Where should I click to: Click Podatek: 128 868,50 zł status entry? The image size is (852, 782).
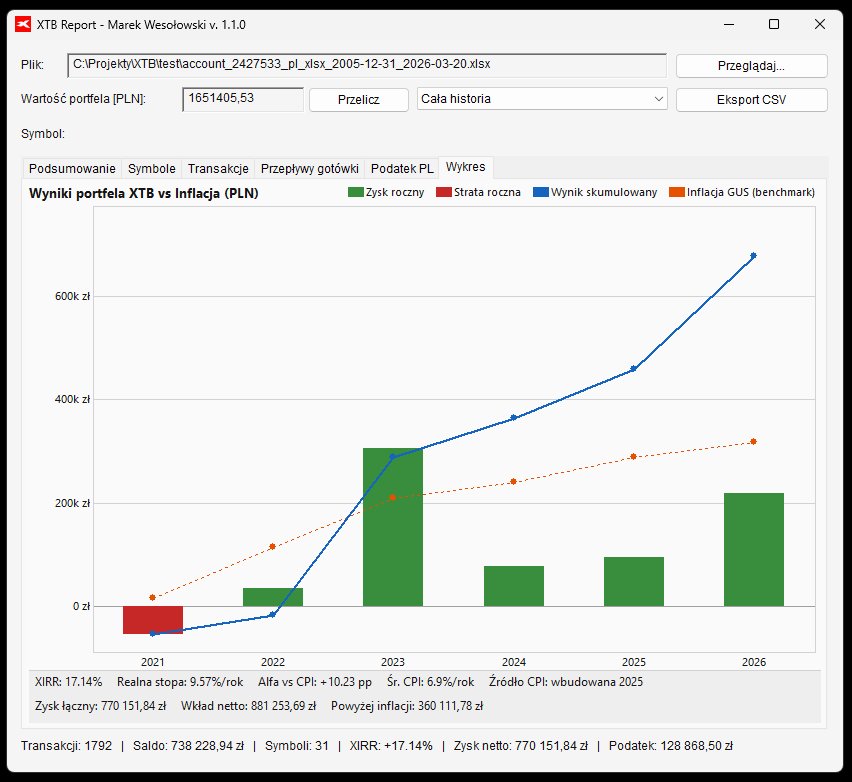point(671,746)
